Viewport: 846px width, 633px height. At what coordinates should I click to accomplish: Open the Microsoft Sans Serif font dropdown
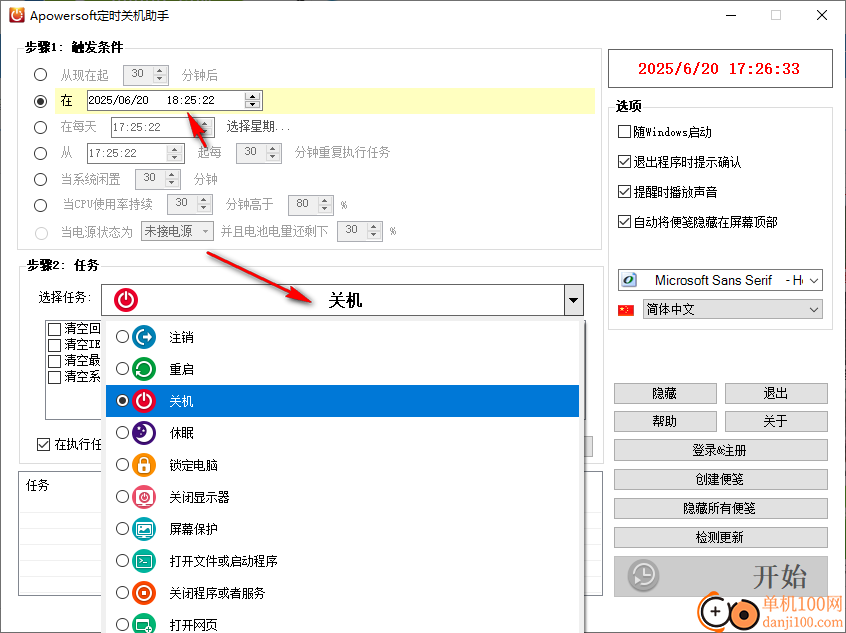pos(814,280)
